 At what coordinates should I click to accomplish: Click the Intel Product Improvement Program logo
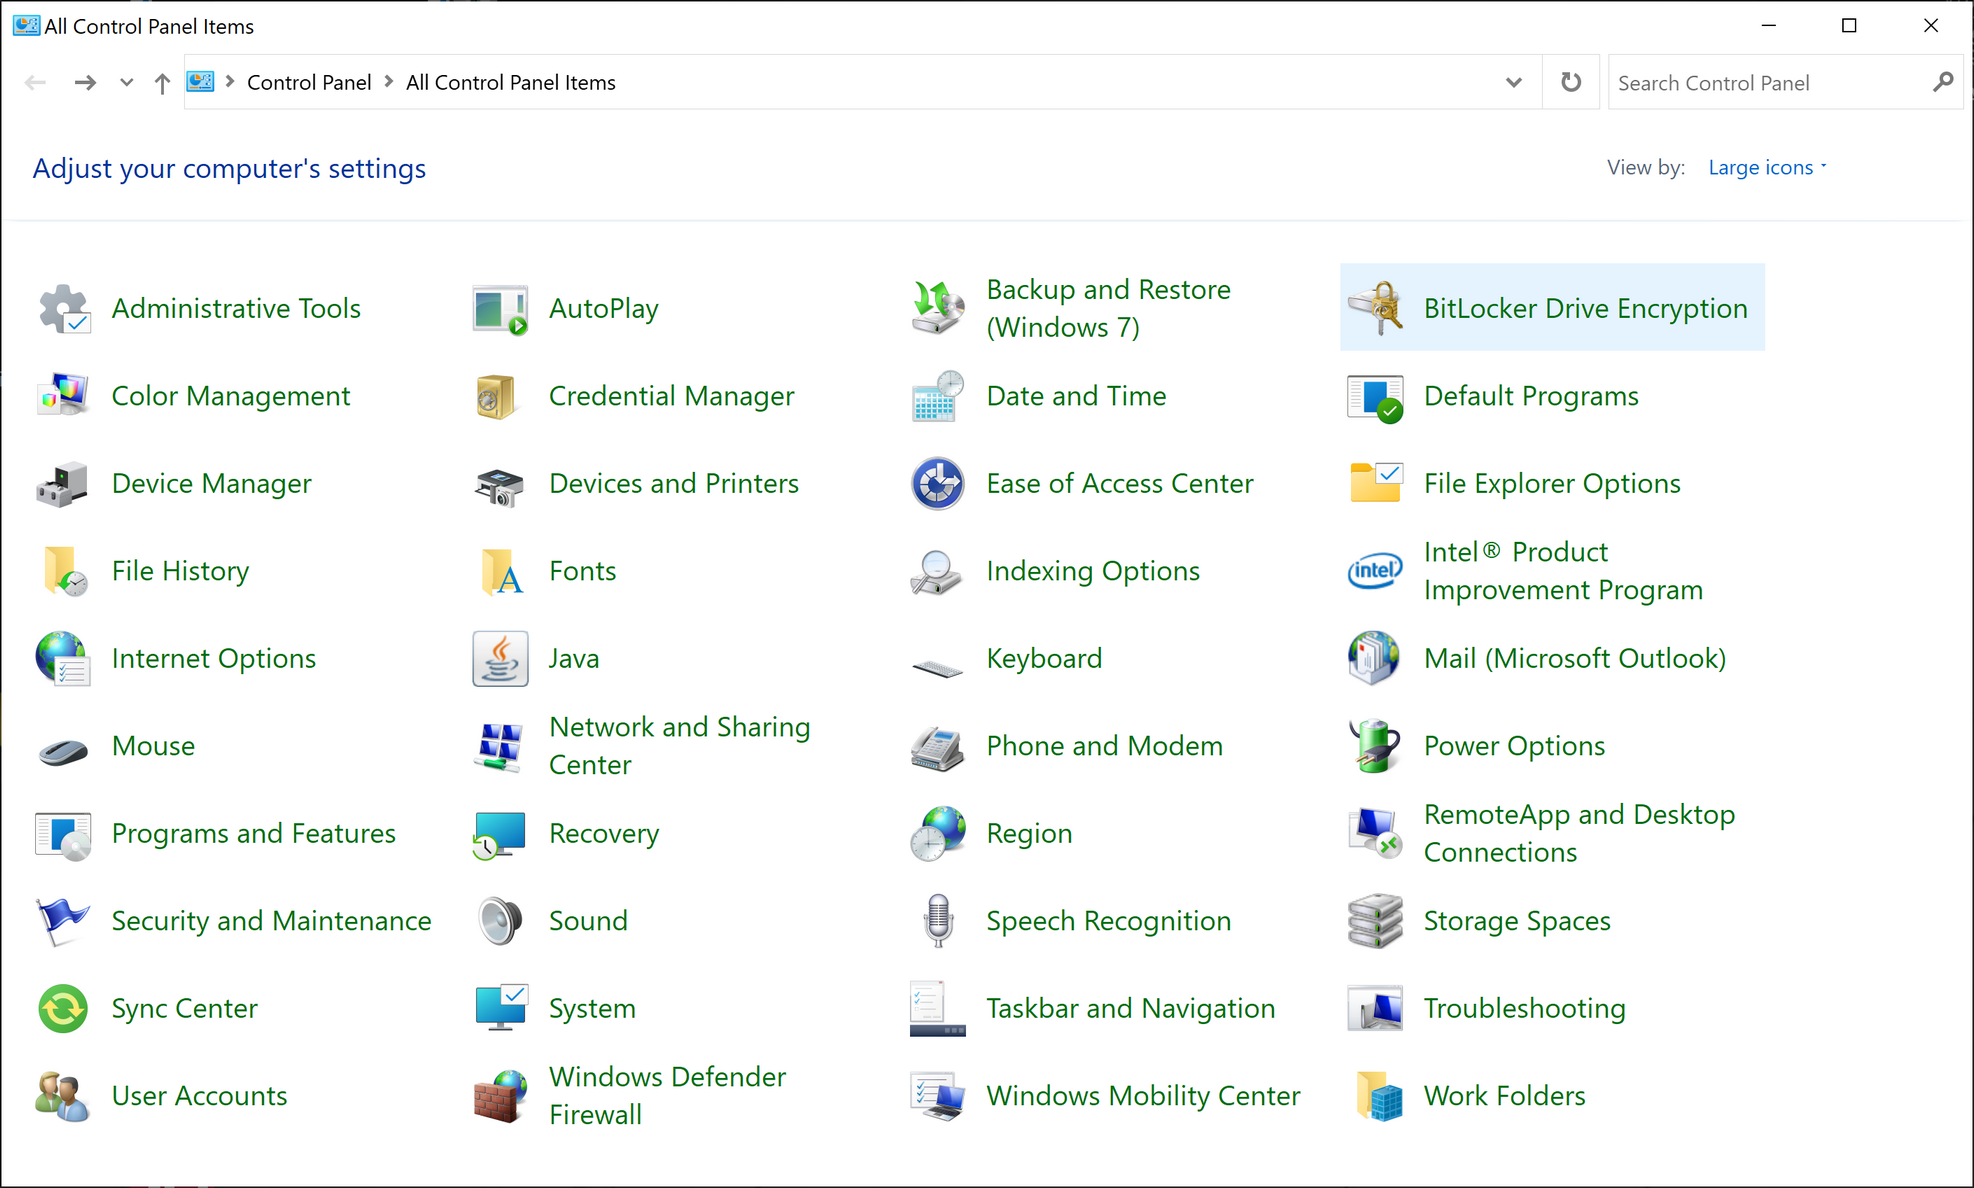tap(1375, 571)
